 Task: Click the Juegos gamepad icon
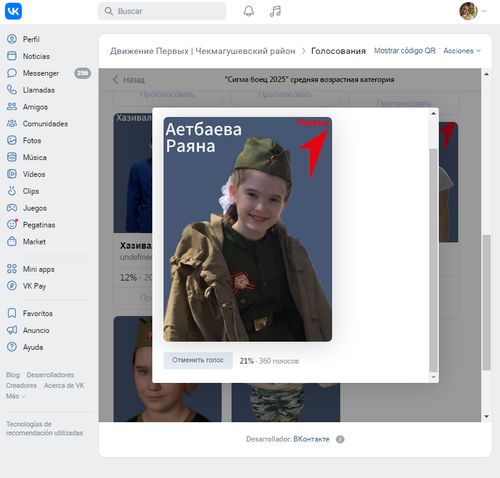pos(12,208)
